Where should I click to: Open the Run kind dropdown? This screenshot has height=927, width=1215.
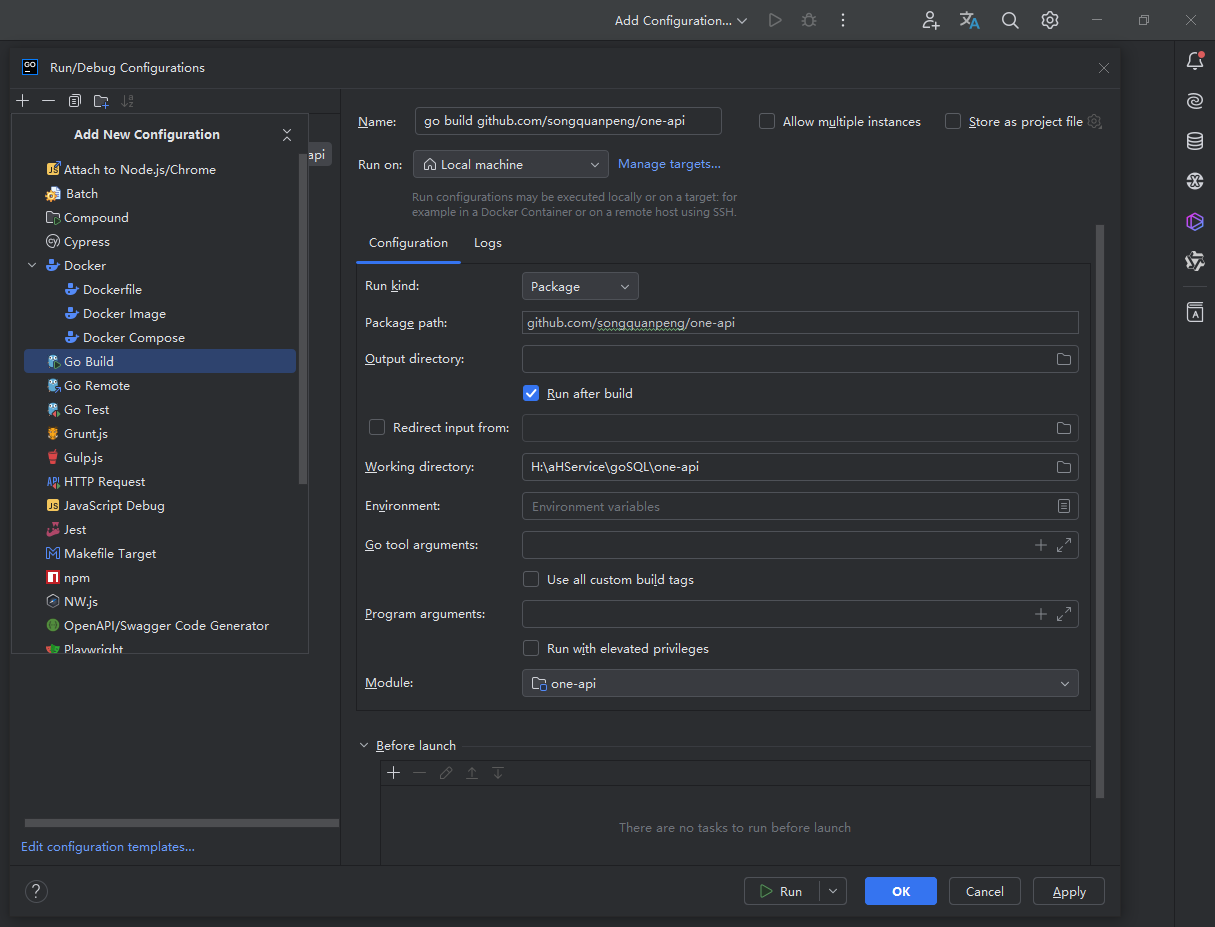click(x=580, y=287)
